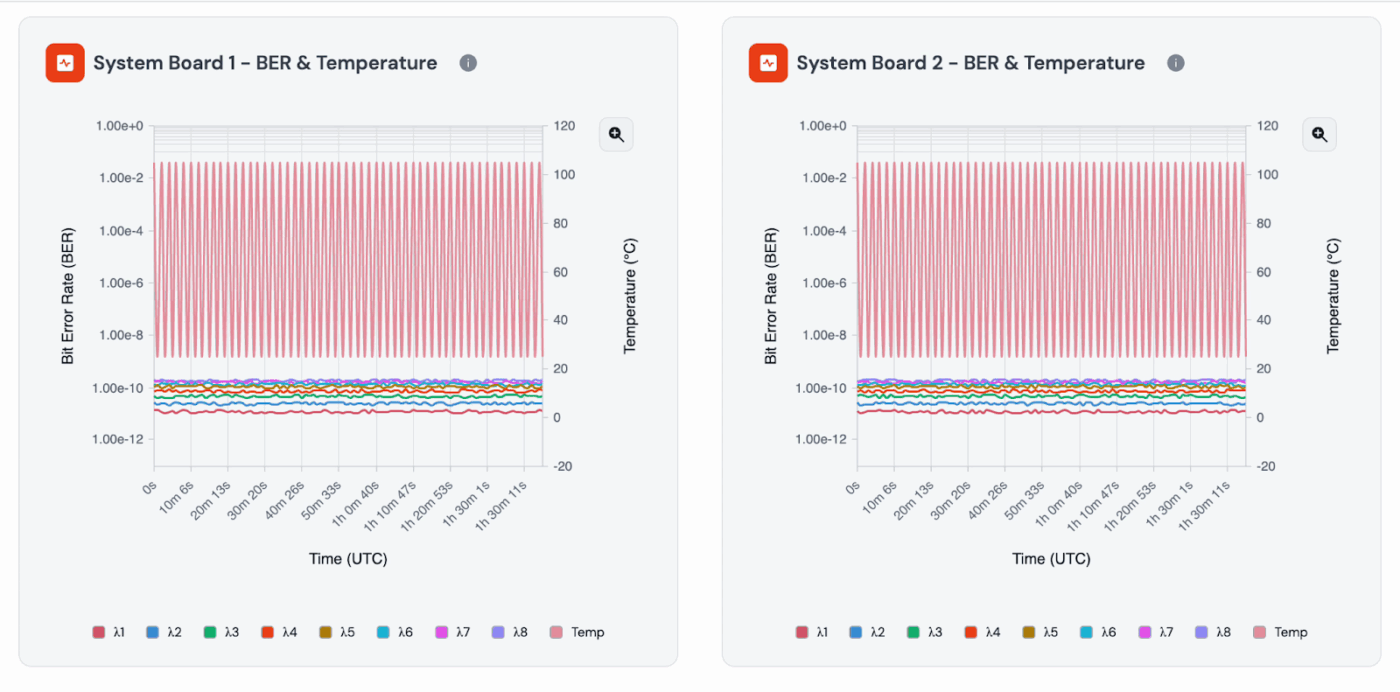Click λ7 magenta swatch in Board 1 legend
Image resolution: width=1400 pixels, height=692 pixels.
[442, 632]
